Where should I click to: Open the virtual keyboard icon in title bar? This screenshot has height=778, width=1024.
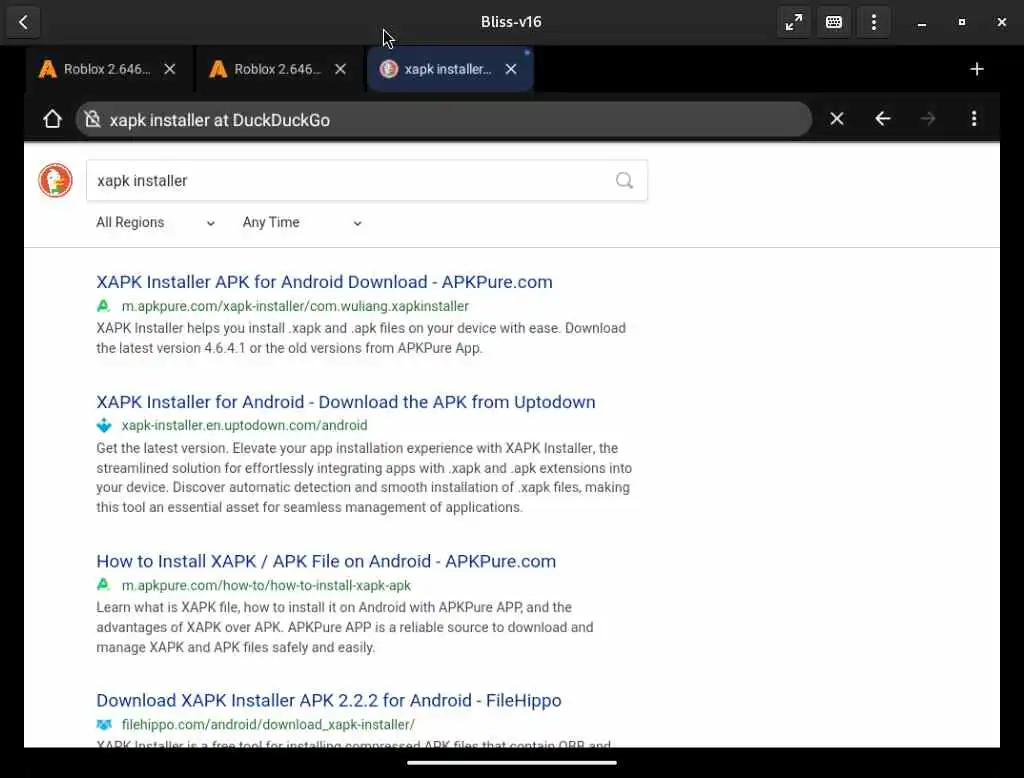(834, 22)
